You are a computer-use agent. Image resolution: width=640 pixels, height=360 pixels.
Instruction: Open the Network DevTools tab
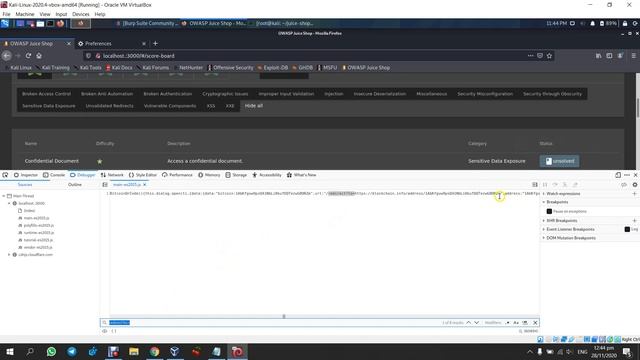[x=112, y=175]
